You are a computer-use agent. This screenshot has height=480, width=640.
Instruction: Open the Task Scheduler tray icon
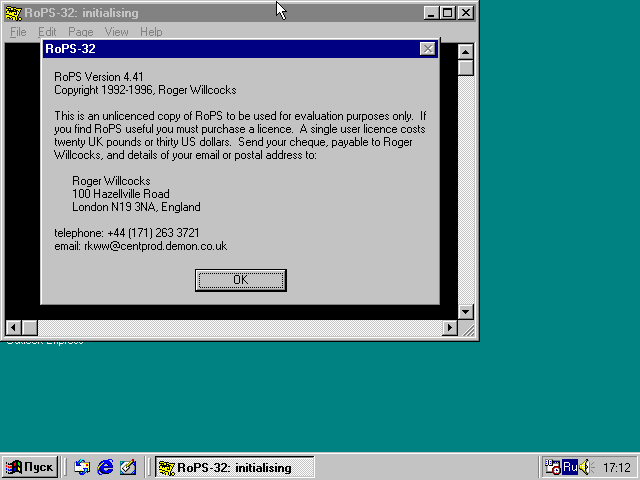click(x=552, y=467)
